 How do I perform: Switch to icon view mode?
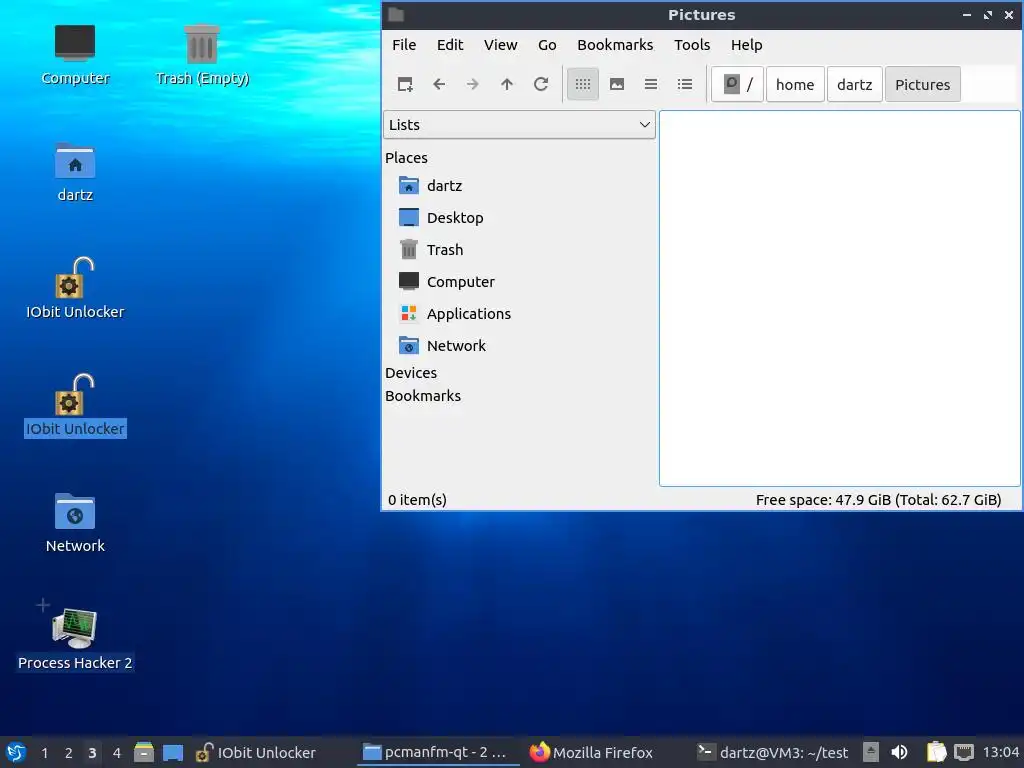(x=583, y=84)
